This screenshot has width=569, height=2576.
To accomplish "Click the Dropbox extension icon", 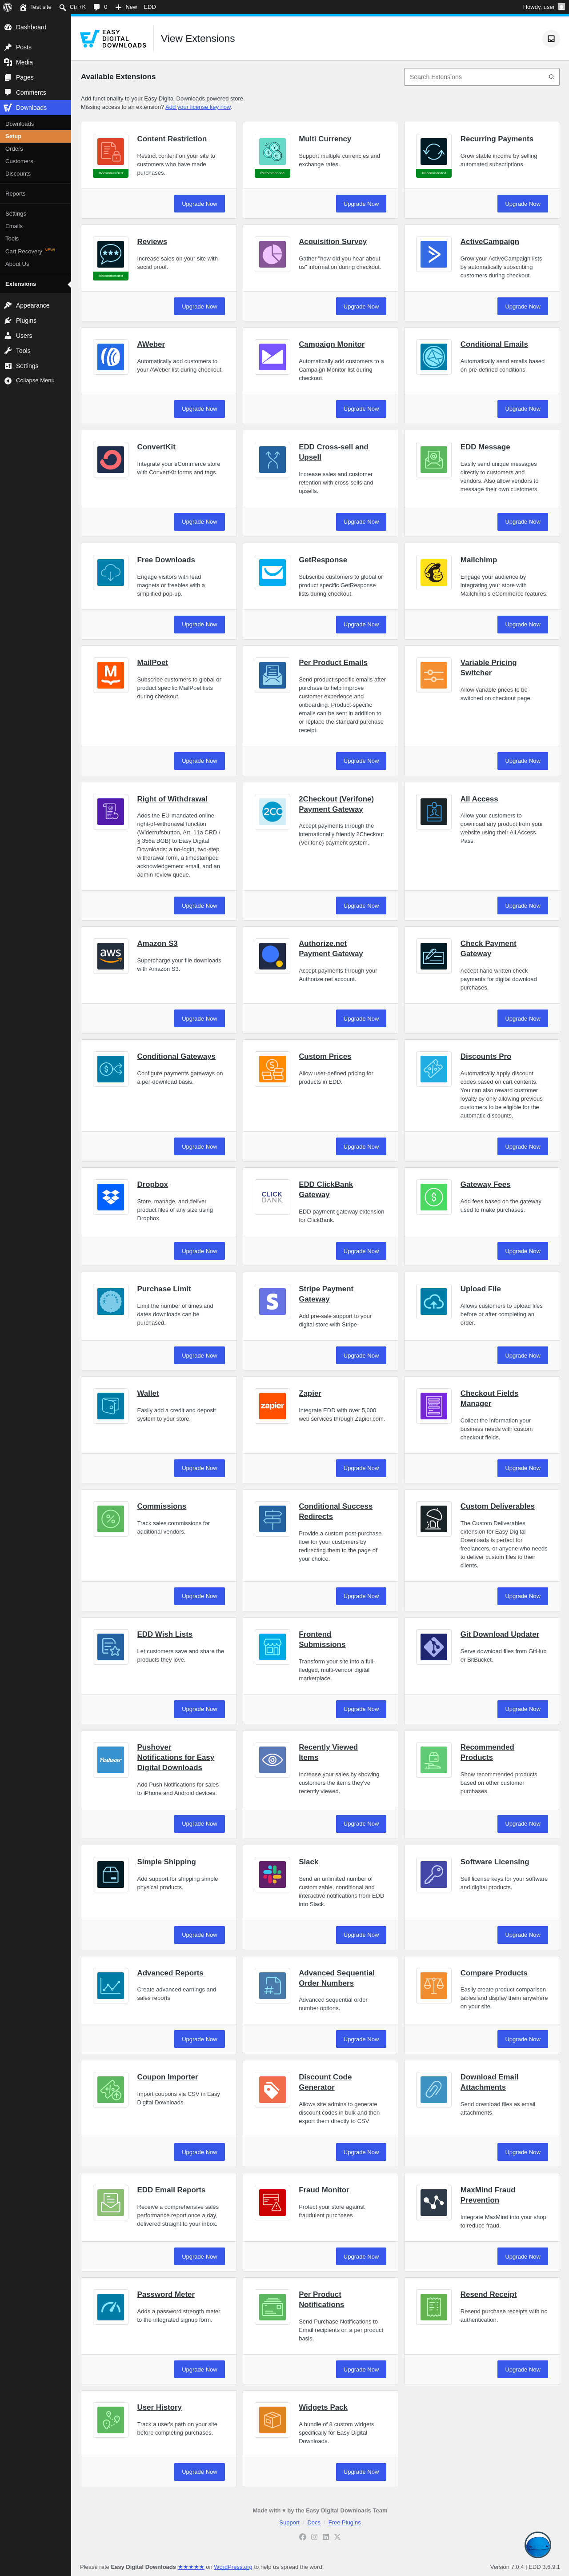I will pos(111,1197).
